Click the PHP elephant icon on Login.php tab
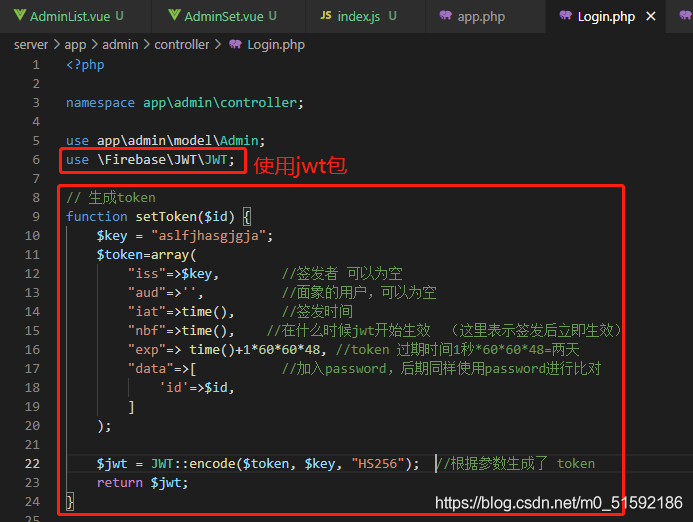This screenshot has height=522, width=693. [565, 15]
